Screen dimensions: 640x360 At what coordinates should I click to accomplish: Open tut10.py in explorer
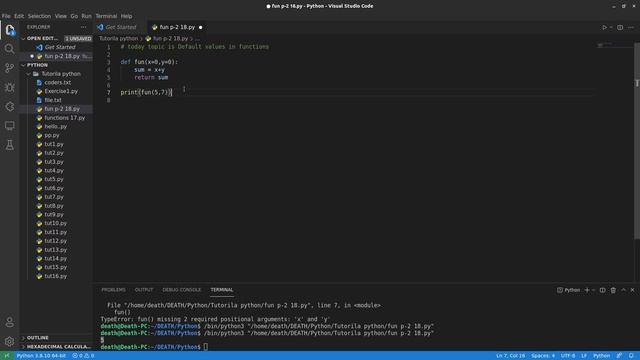[56, 223]
